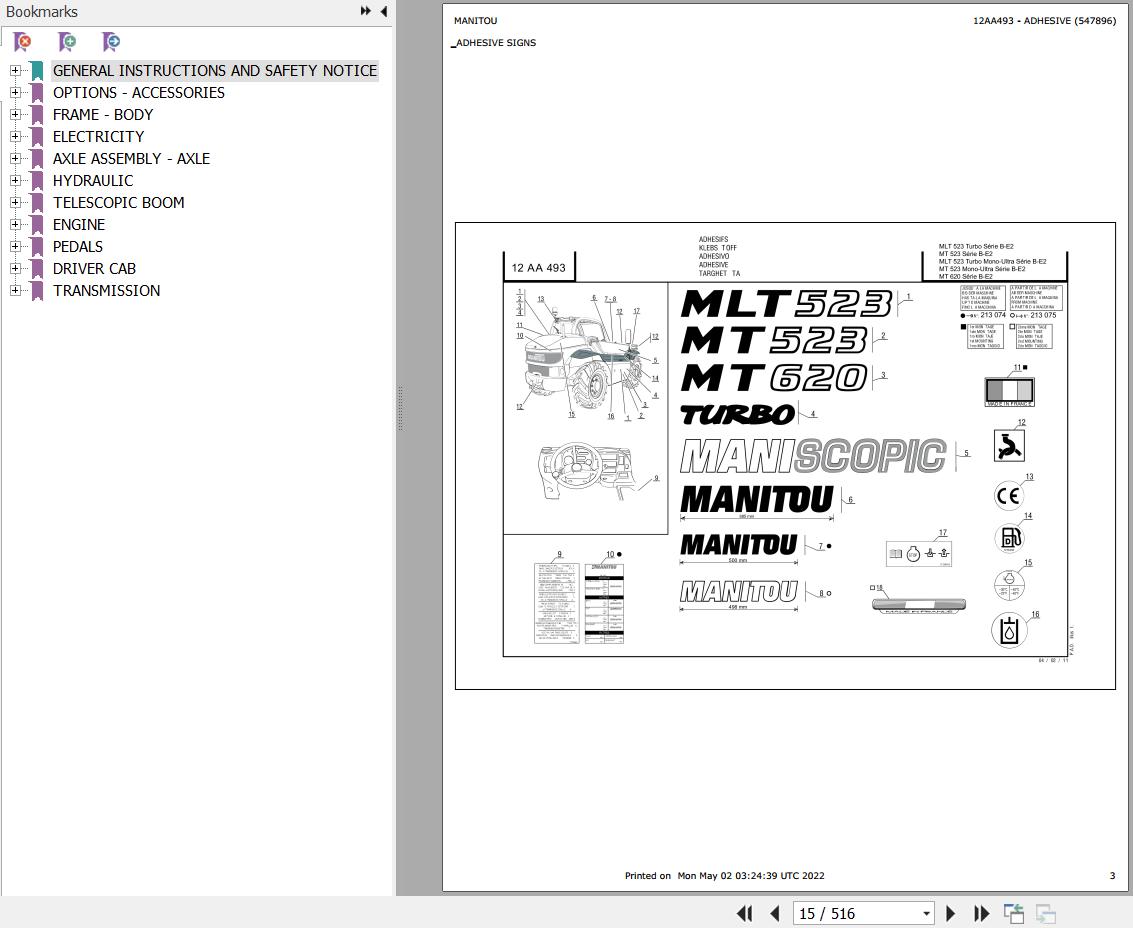This screenshot has height=928, width=1133.
Task: Open the page number dropdown
Action: 926,914
